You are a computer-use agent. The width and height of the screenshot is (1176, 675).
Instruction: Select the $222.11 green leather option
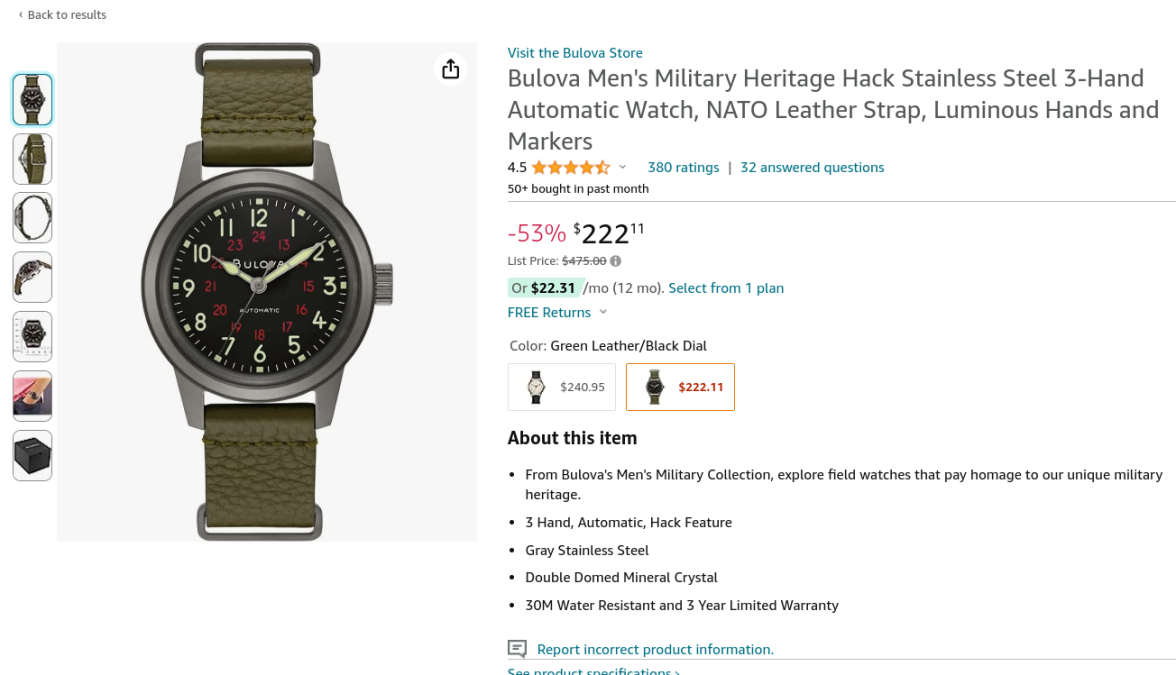click(680, 387)
